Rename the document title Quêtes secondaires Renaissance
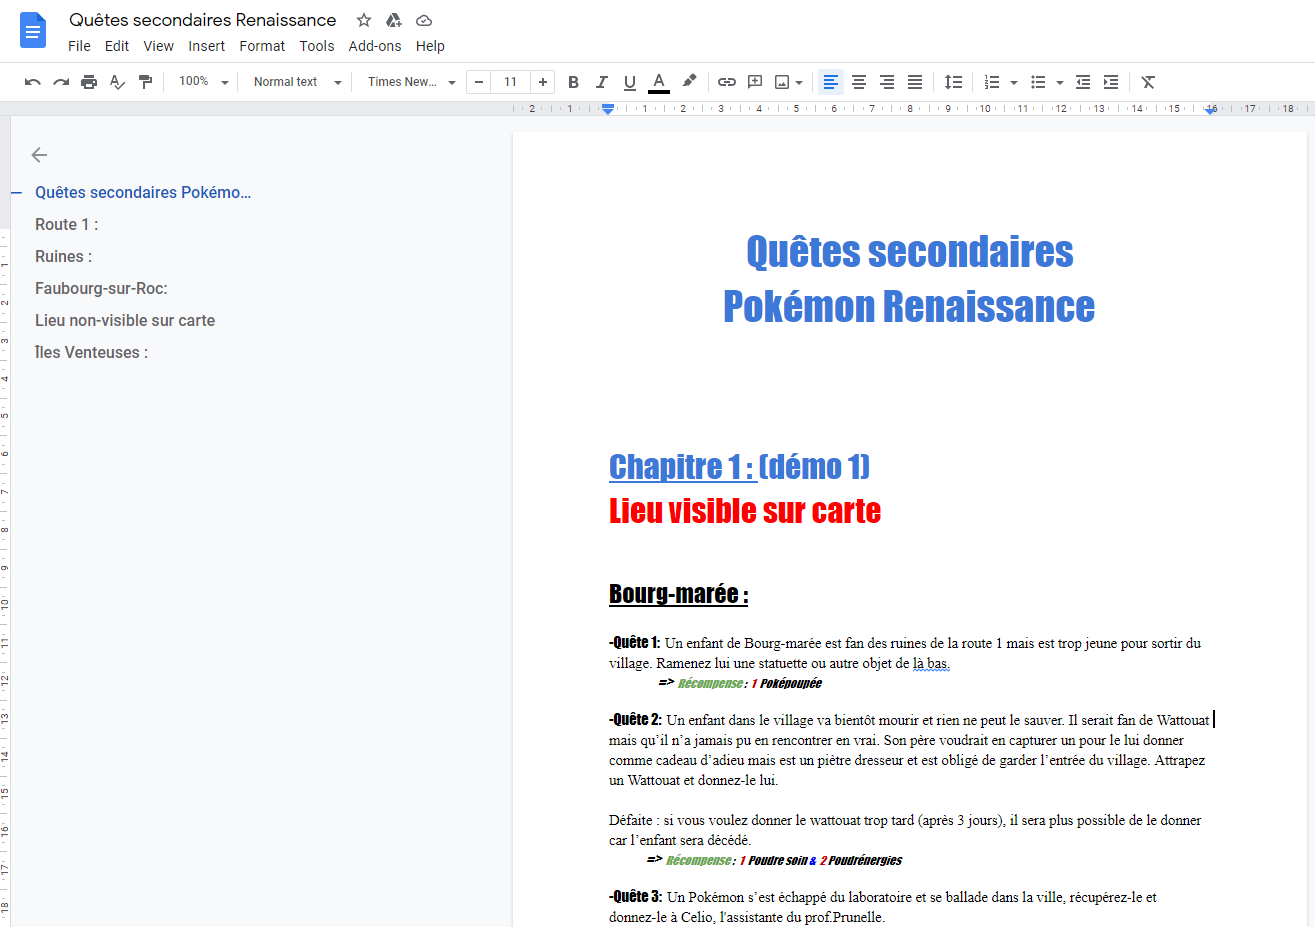Image resolution: width=1315 pixels, height=927 pixels. 202,20
